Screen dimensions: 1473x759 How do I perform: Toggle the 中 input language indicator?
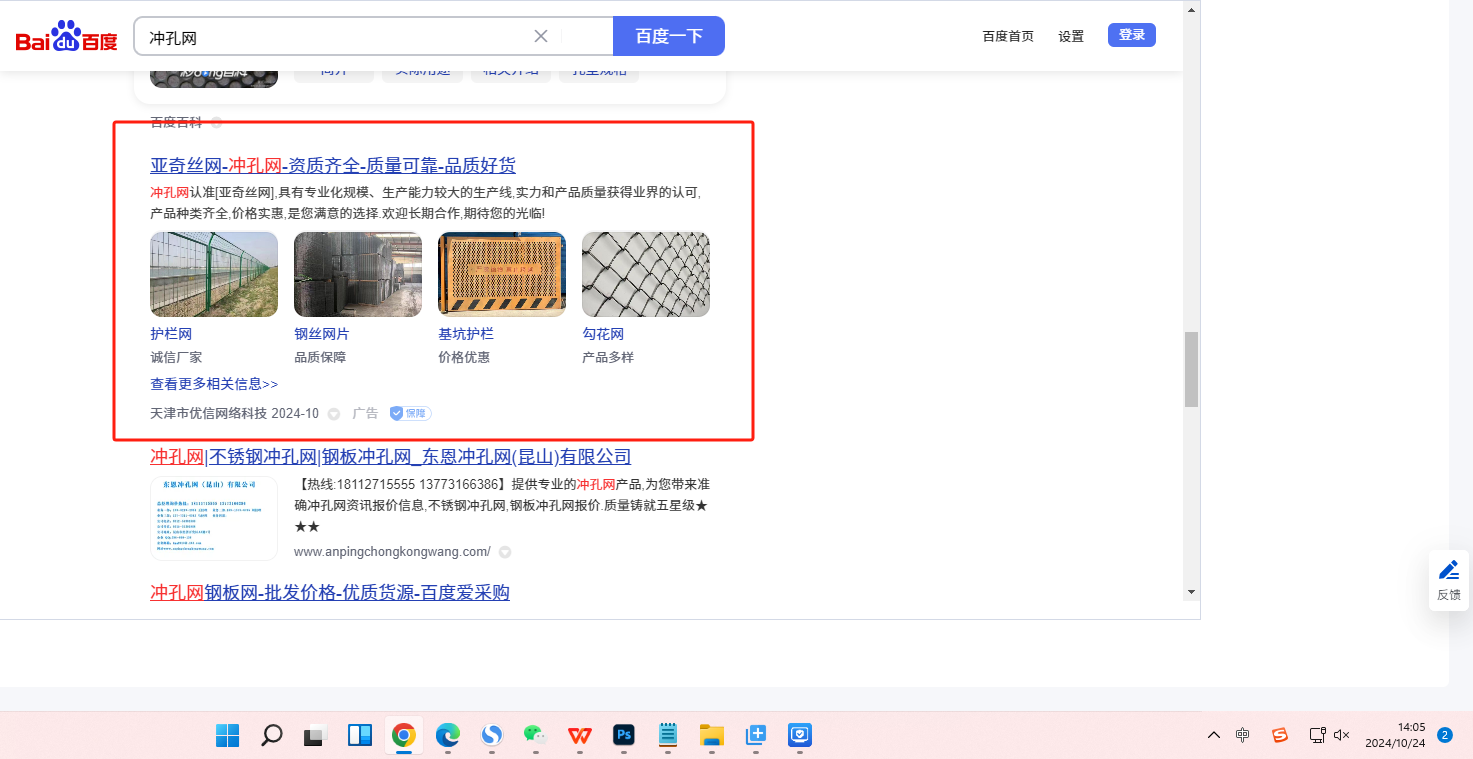(x=1242, y=735)
